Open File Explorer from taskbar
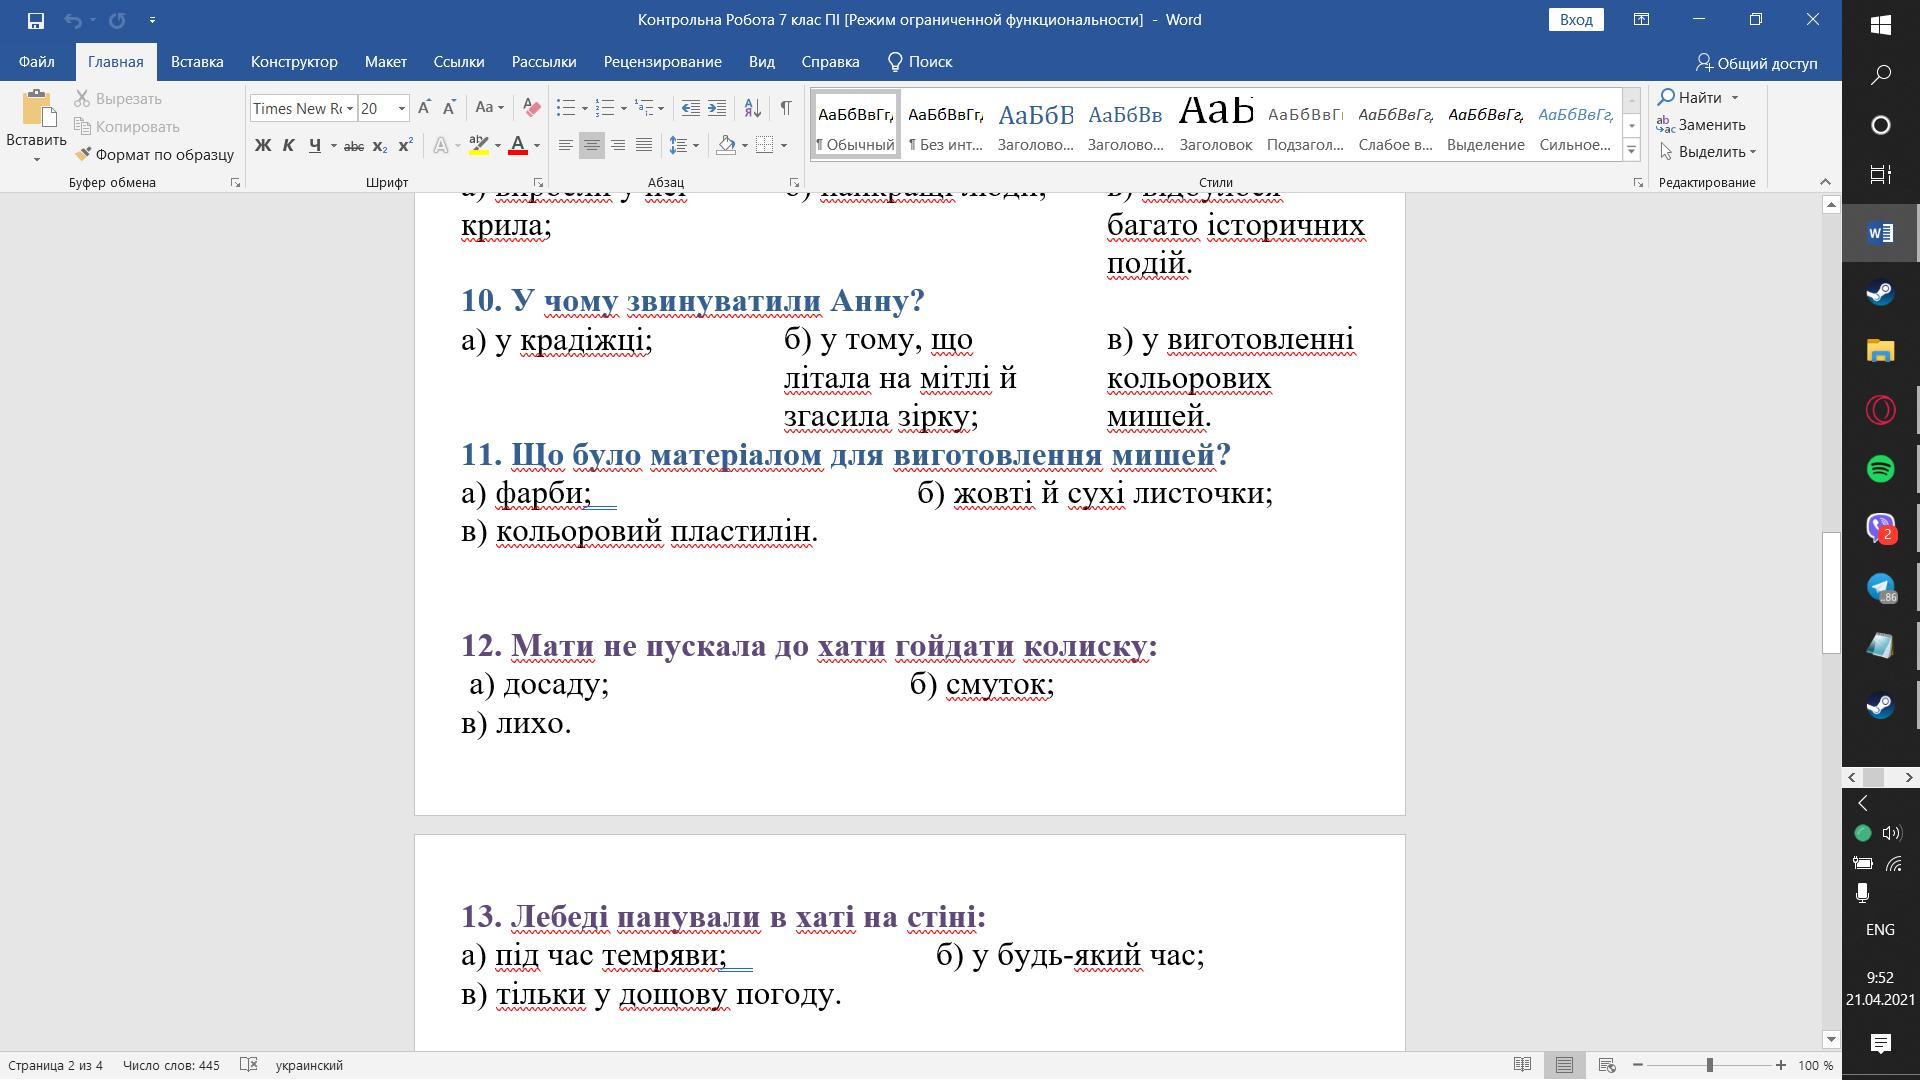This screenshot has height=1080, width=1920. tap(1880, 351)
